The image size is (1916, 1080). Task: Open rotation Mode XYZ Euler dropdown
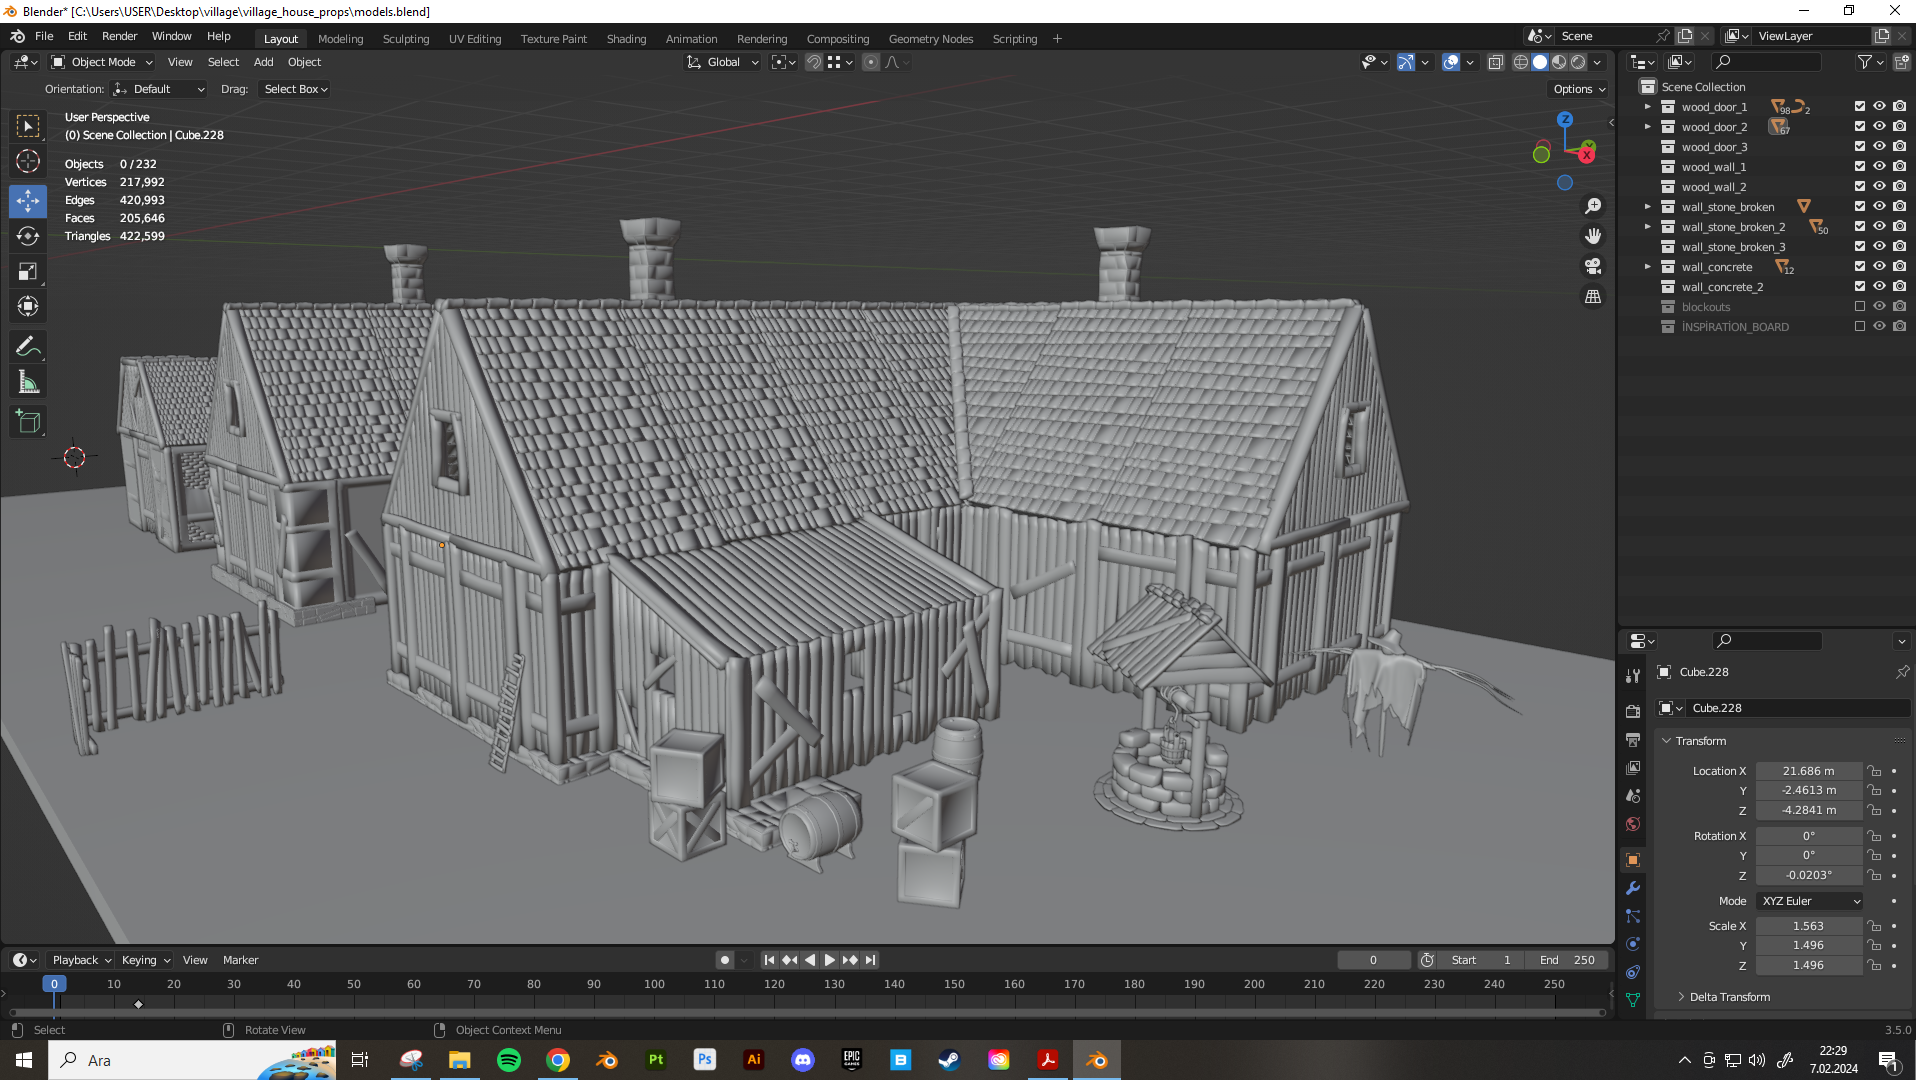coord(1810,901)
